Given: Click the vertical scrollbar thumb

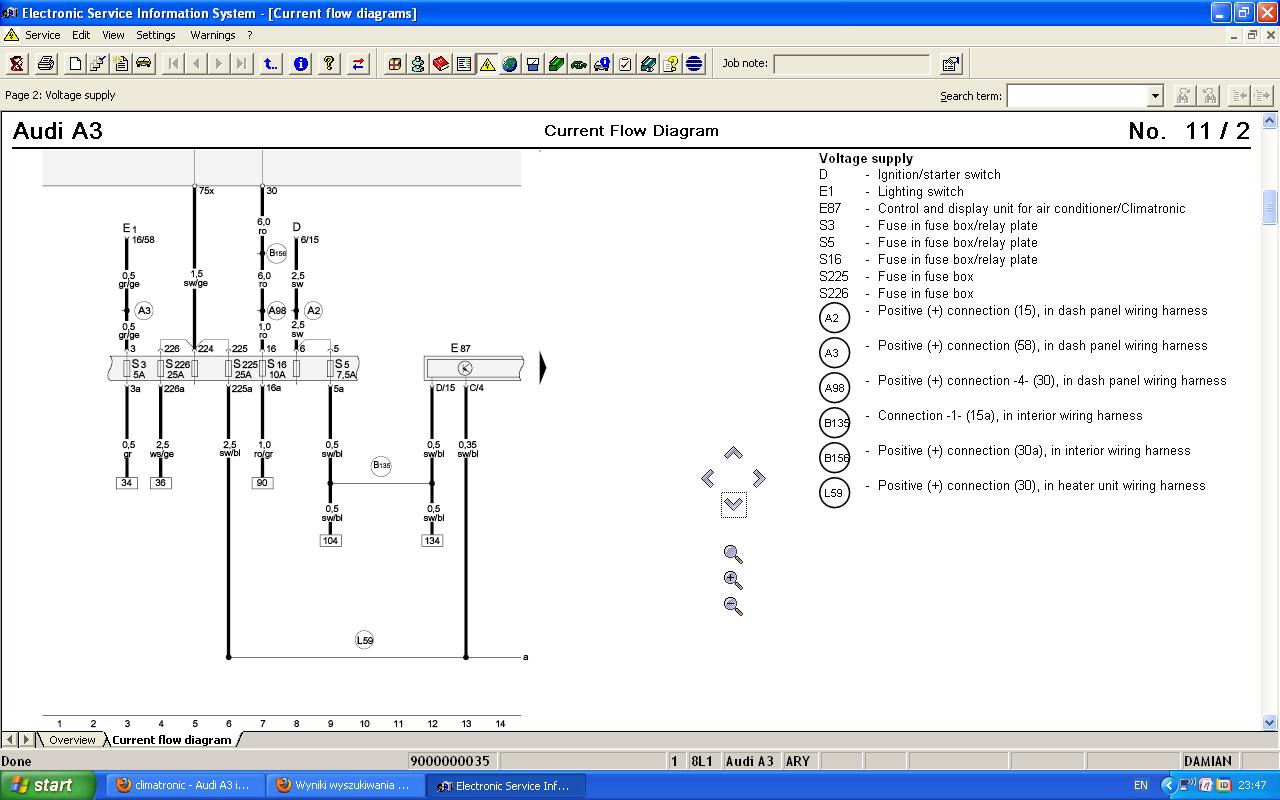Looking at the screenshot, I should 1270,207.
